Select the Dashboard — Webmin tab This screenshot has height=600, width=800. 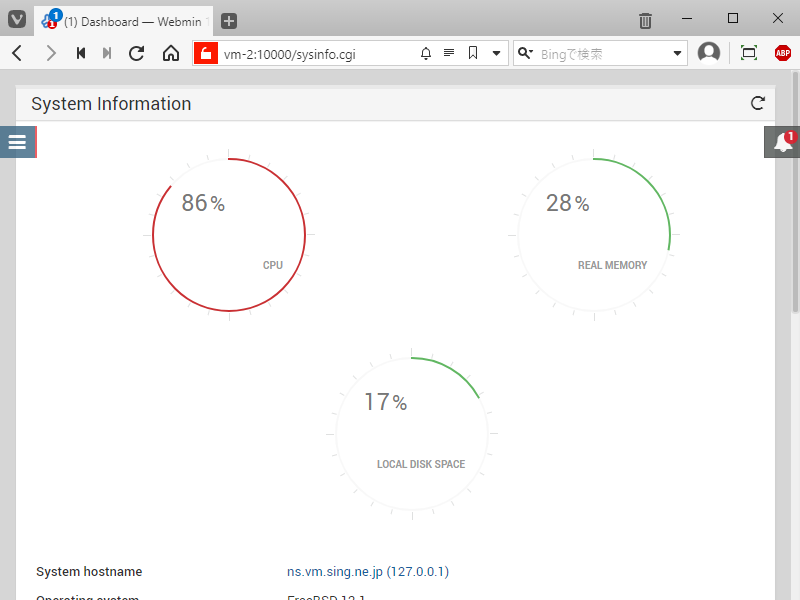coord(124,21)
